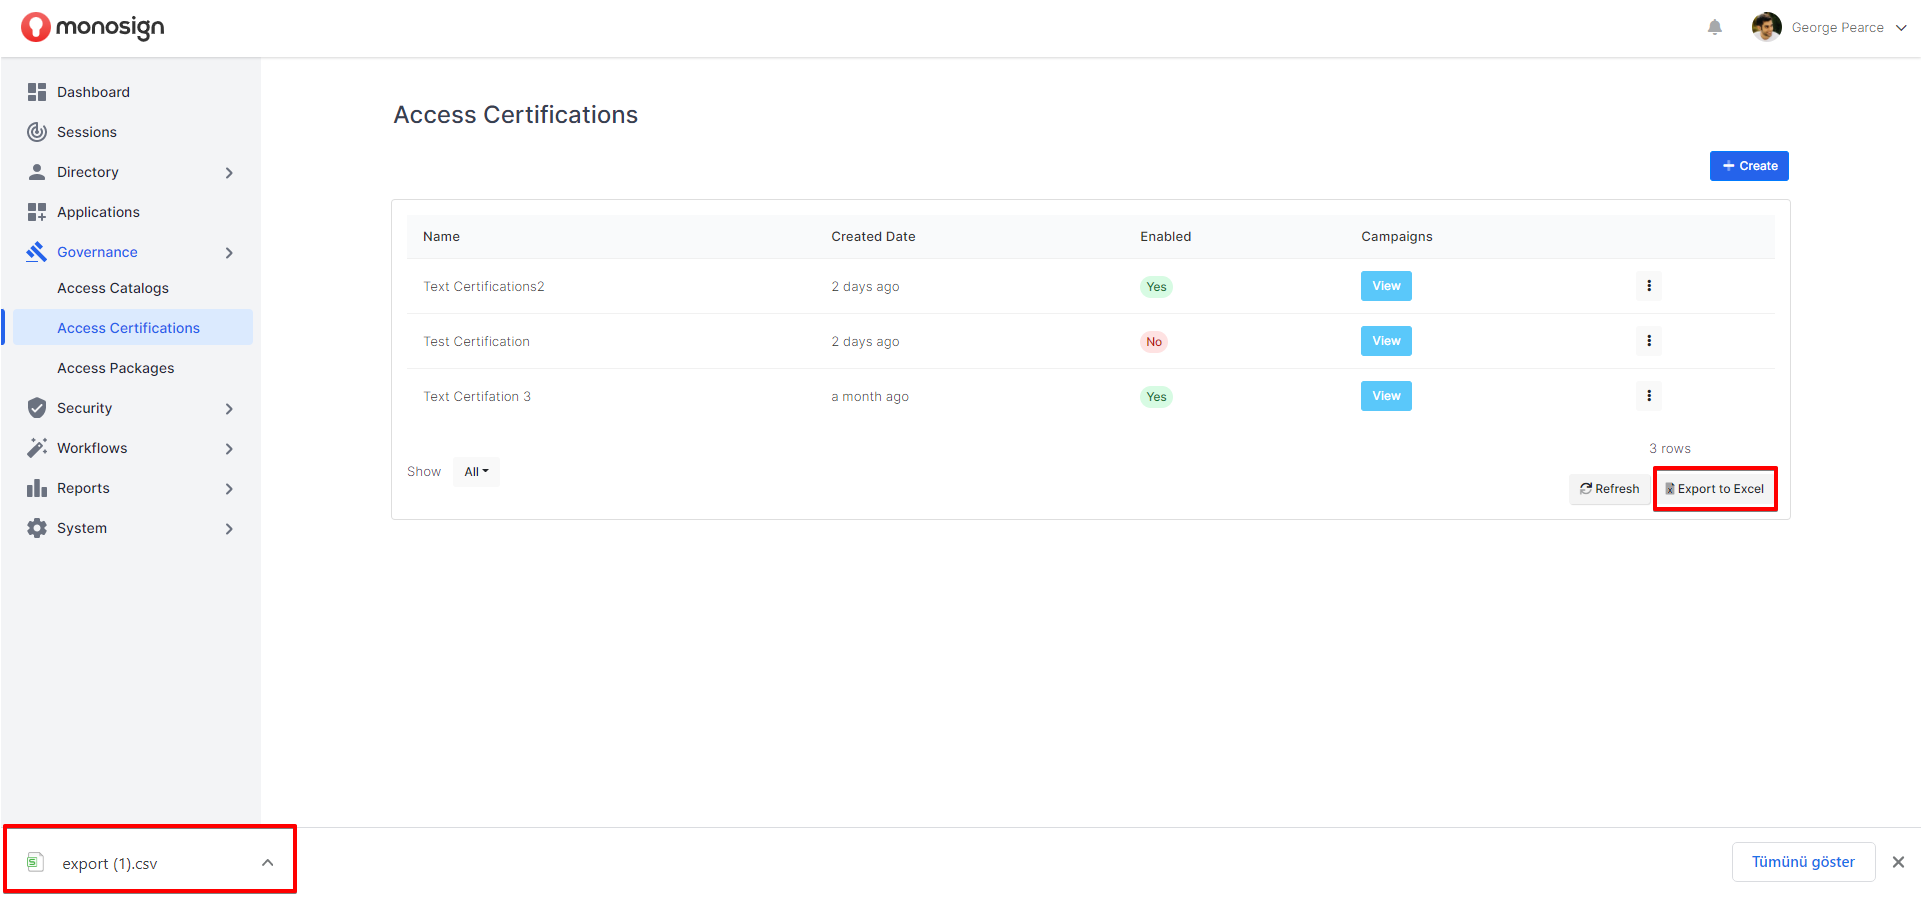The width and height of the screenshot is (1921, 898).
Task: Open the notifications bell icon
Action: tap(1714, 28)
